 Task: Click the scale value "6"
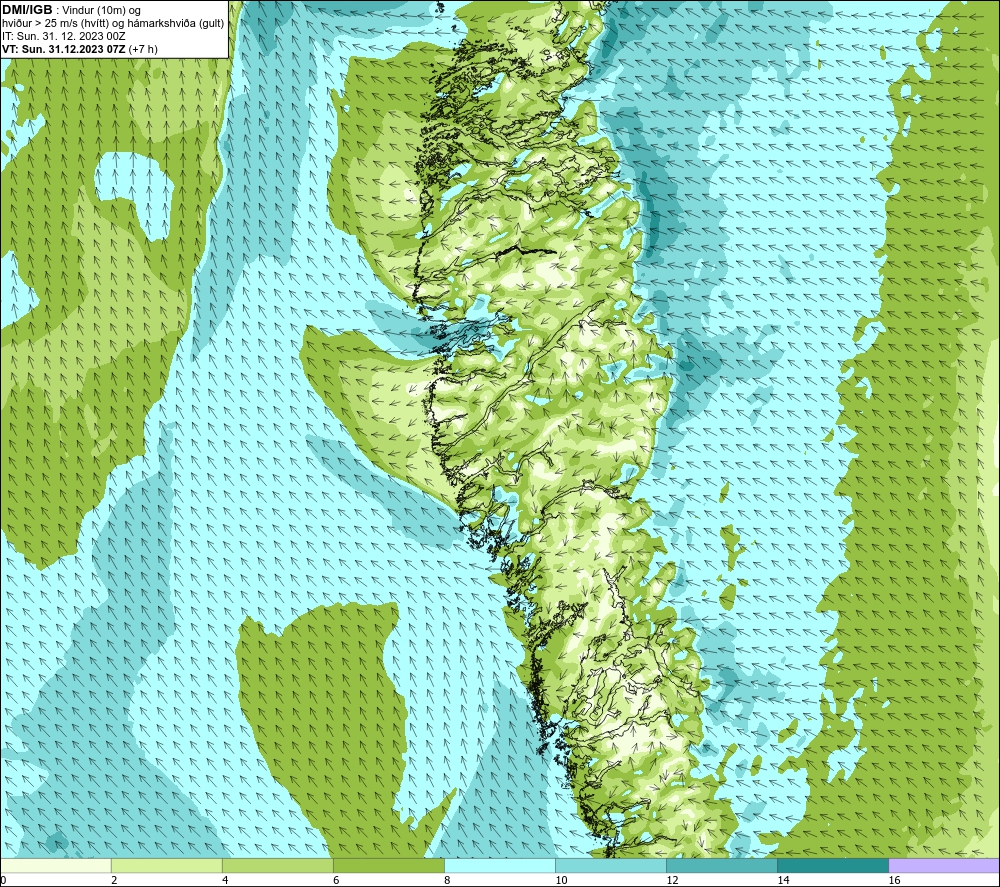335,880
